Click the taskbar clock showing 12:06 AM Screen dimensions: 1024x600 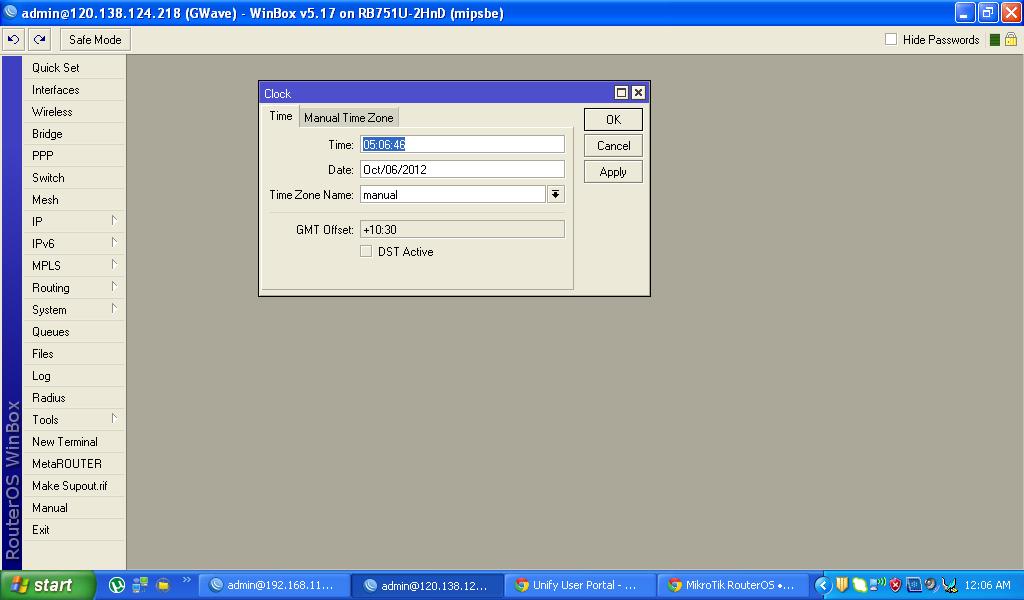pos(987,586)
